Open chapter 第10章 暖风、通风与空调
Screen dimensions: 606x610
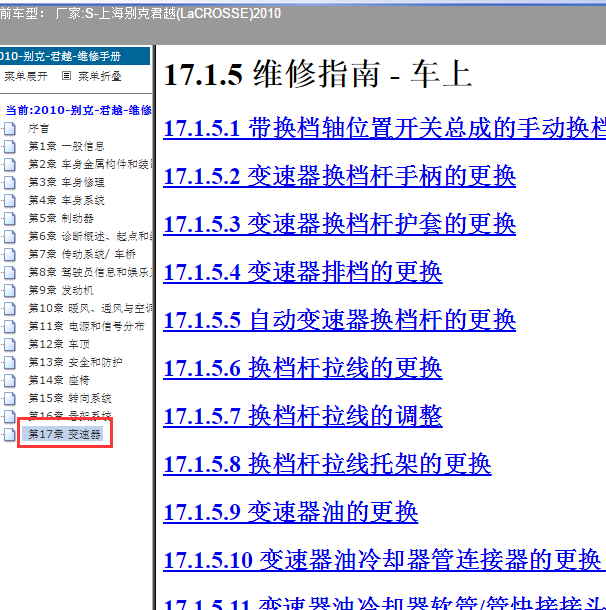click(90, 309)
